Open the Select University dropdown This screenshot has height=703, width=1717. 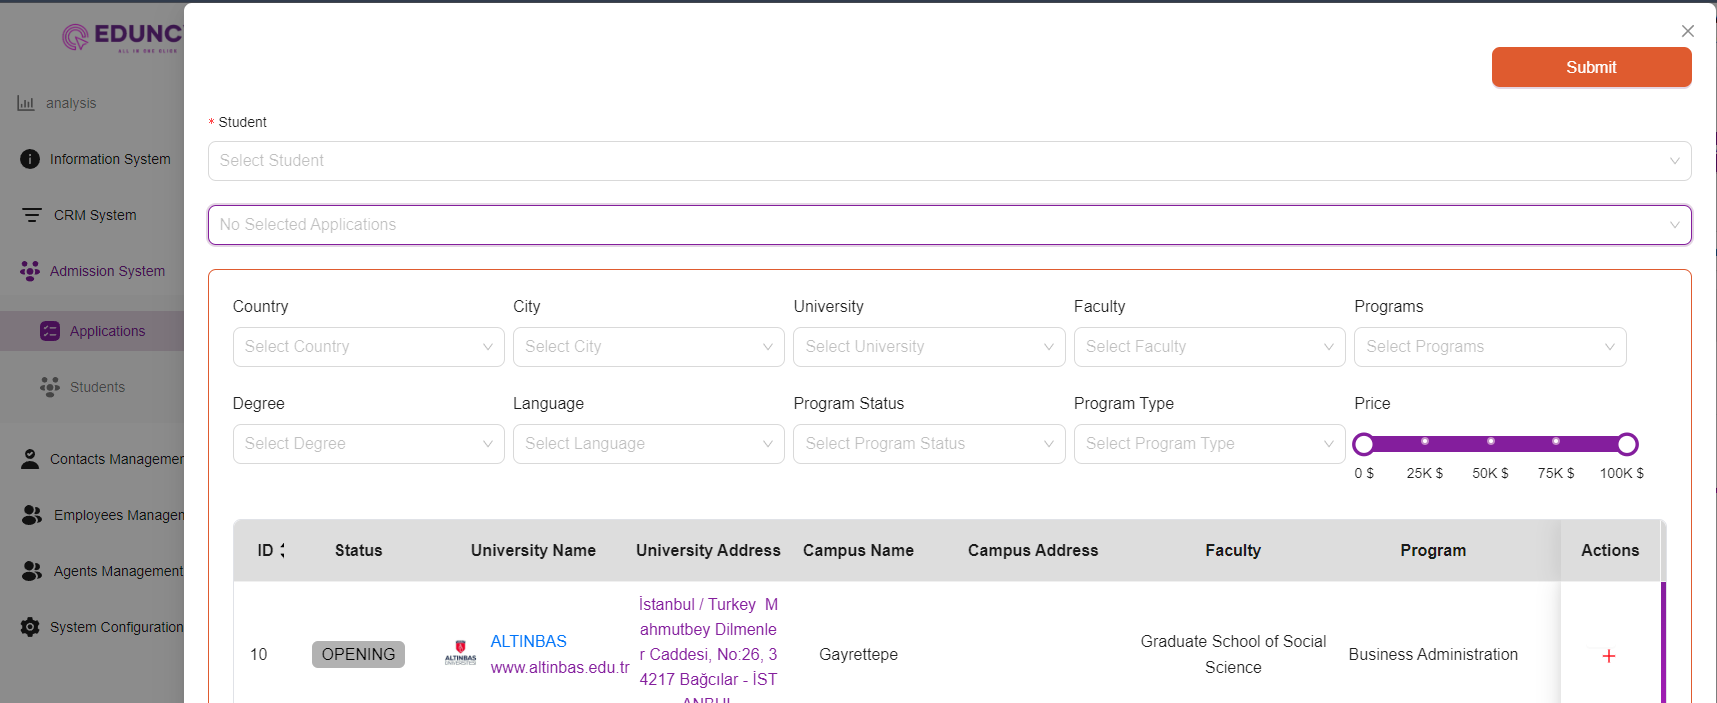pyautogui.click(x=928, y=347)
